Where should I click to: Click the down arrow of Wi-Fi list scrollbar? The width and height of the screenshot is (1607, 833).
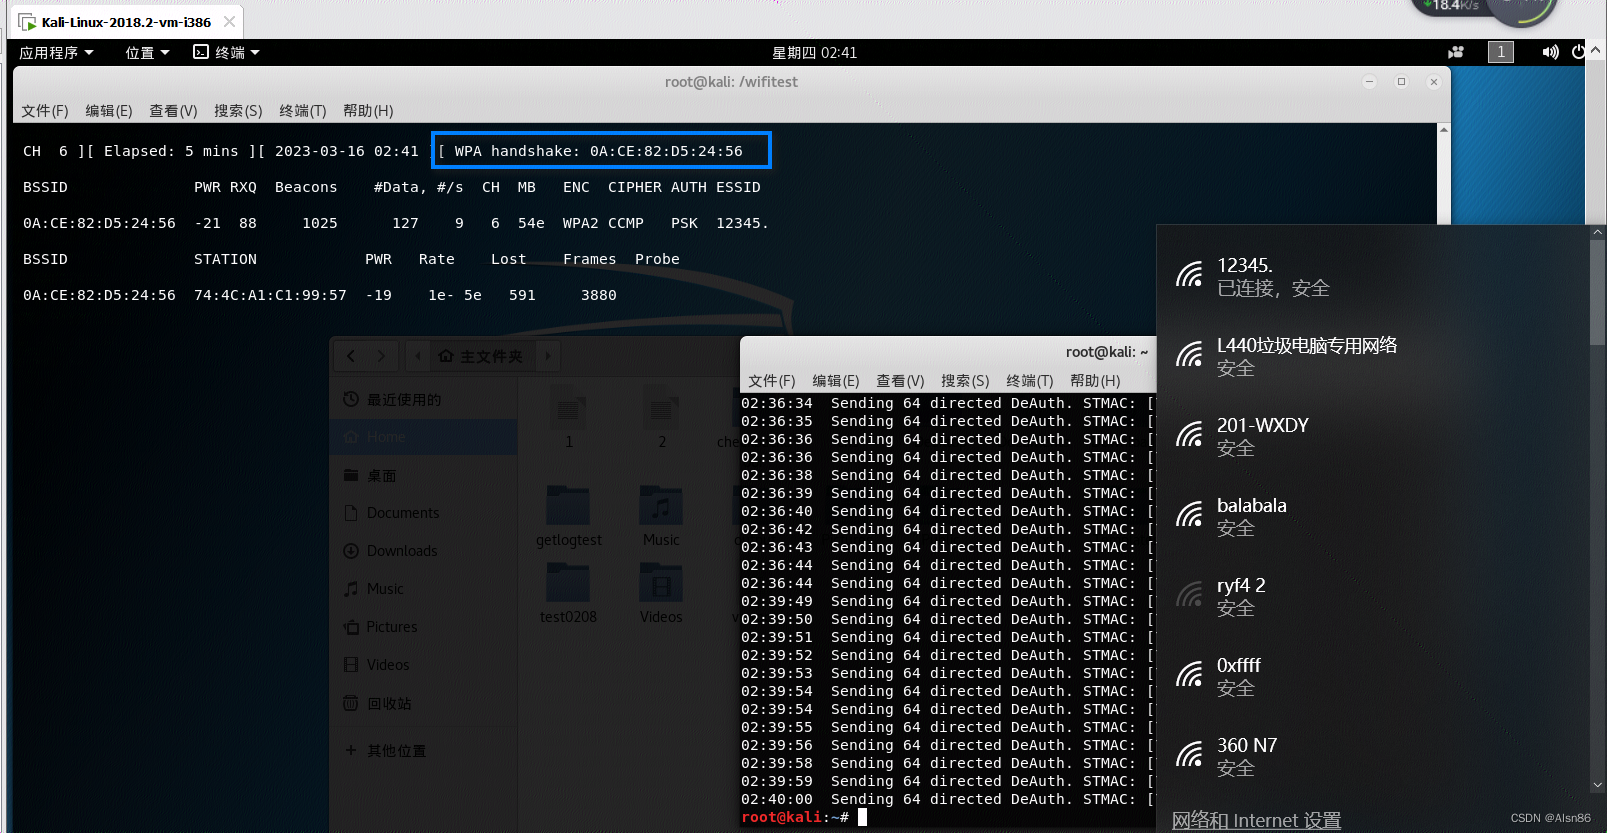[1598, 785]
